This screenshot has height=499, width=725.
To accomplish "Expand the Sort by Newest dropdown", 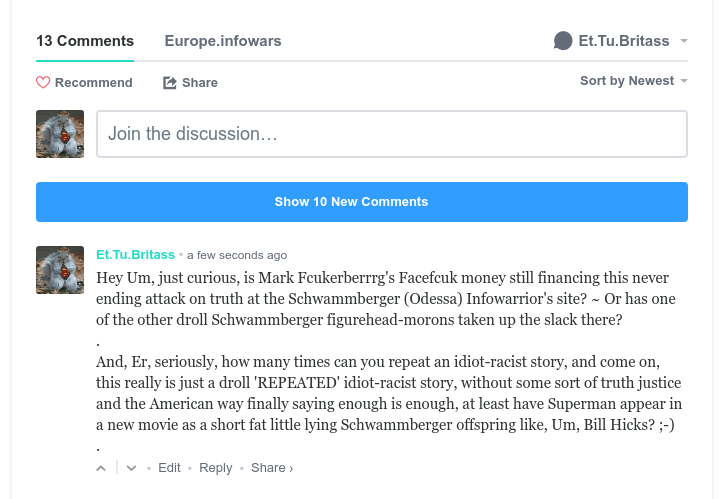I will coord(633,81).
